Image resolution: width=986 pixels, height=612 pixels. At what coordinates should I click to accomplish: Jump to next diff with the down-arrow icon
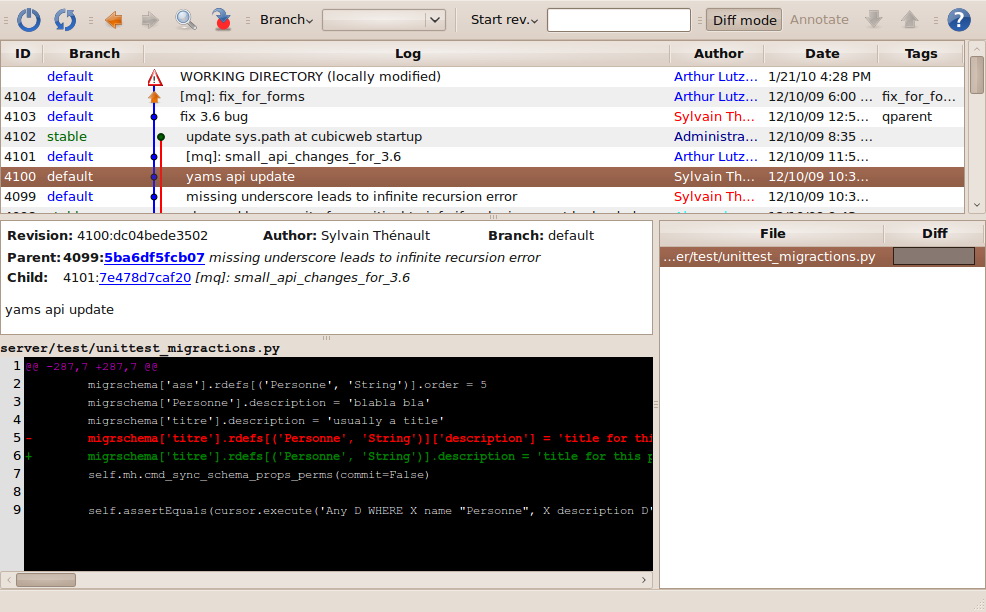pyautogui.click(x=872, y=19)
